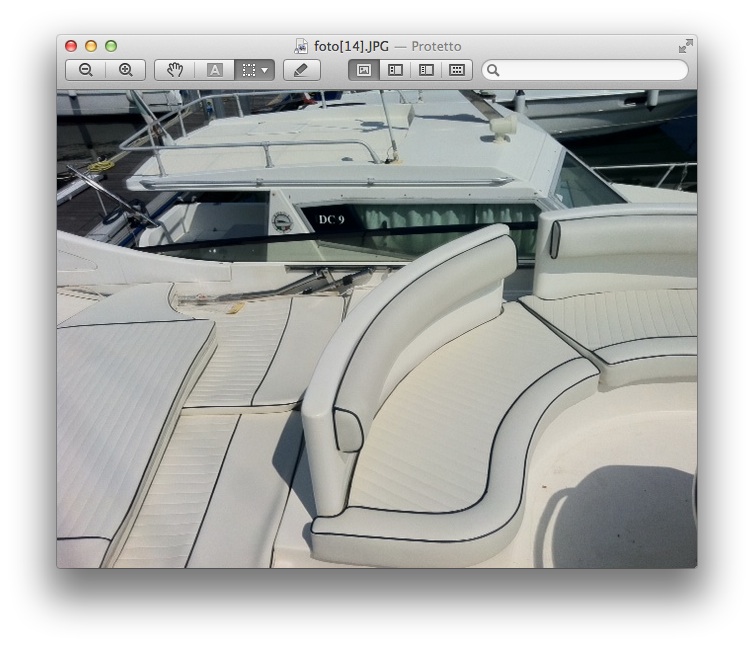The height and width of the screenshot is (647, 754).
Task: Switch to contact sheet view
Action: click(x=457, y=70)
